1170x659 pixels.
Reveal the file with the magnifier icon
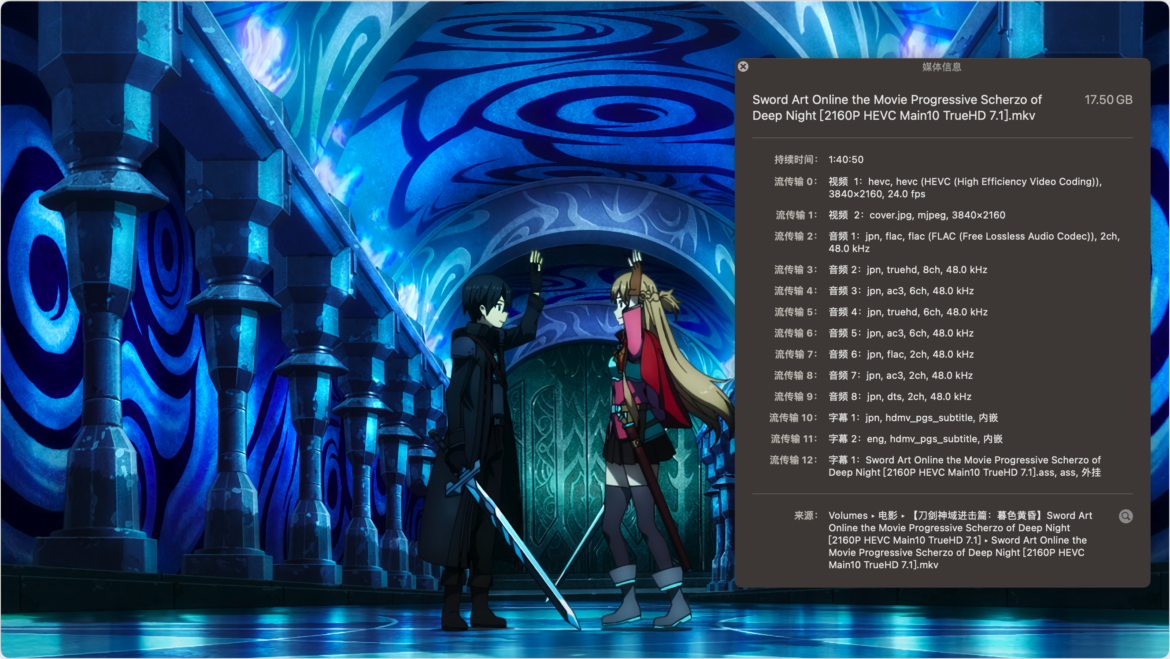coord(1125,516)
